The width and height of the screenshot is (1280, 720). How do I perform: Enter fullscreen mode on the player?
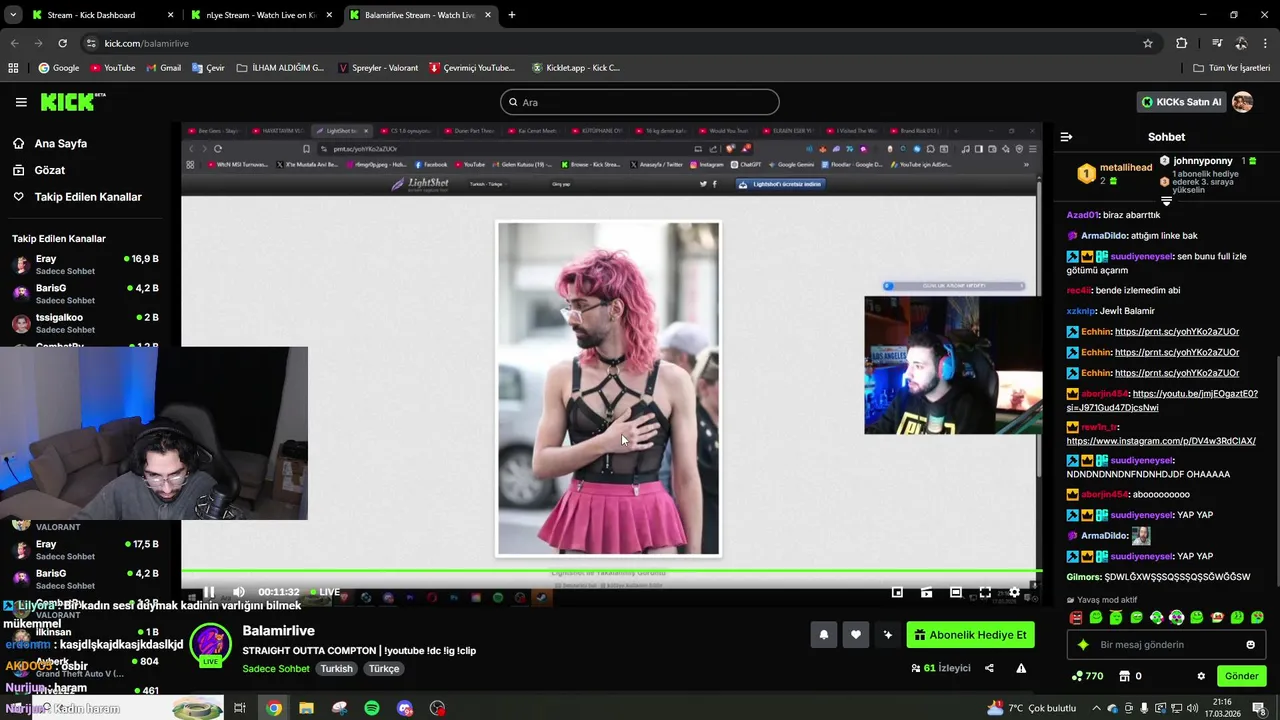pos(985,592)
